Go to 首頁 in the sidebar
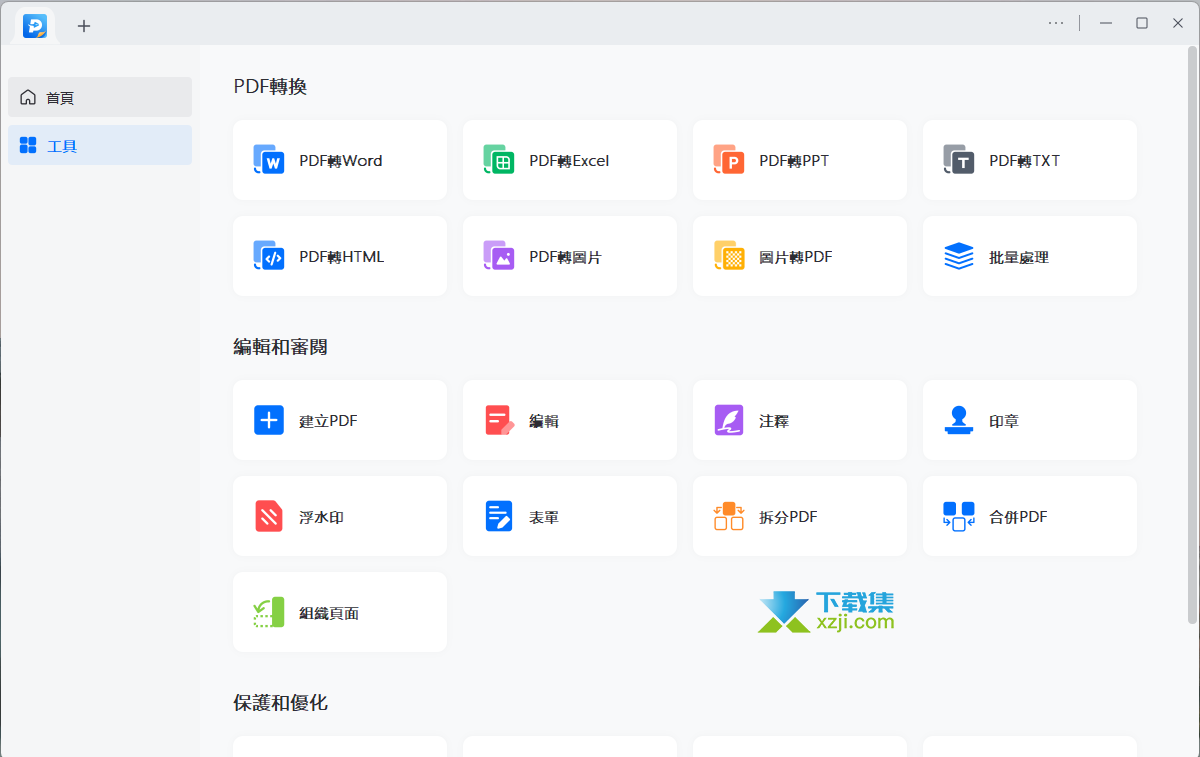 coord(100,97)
